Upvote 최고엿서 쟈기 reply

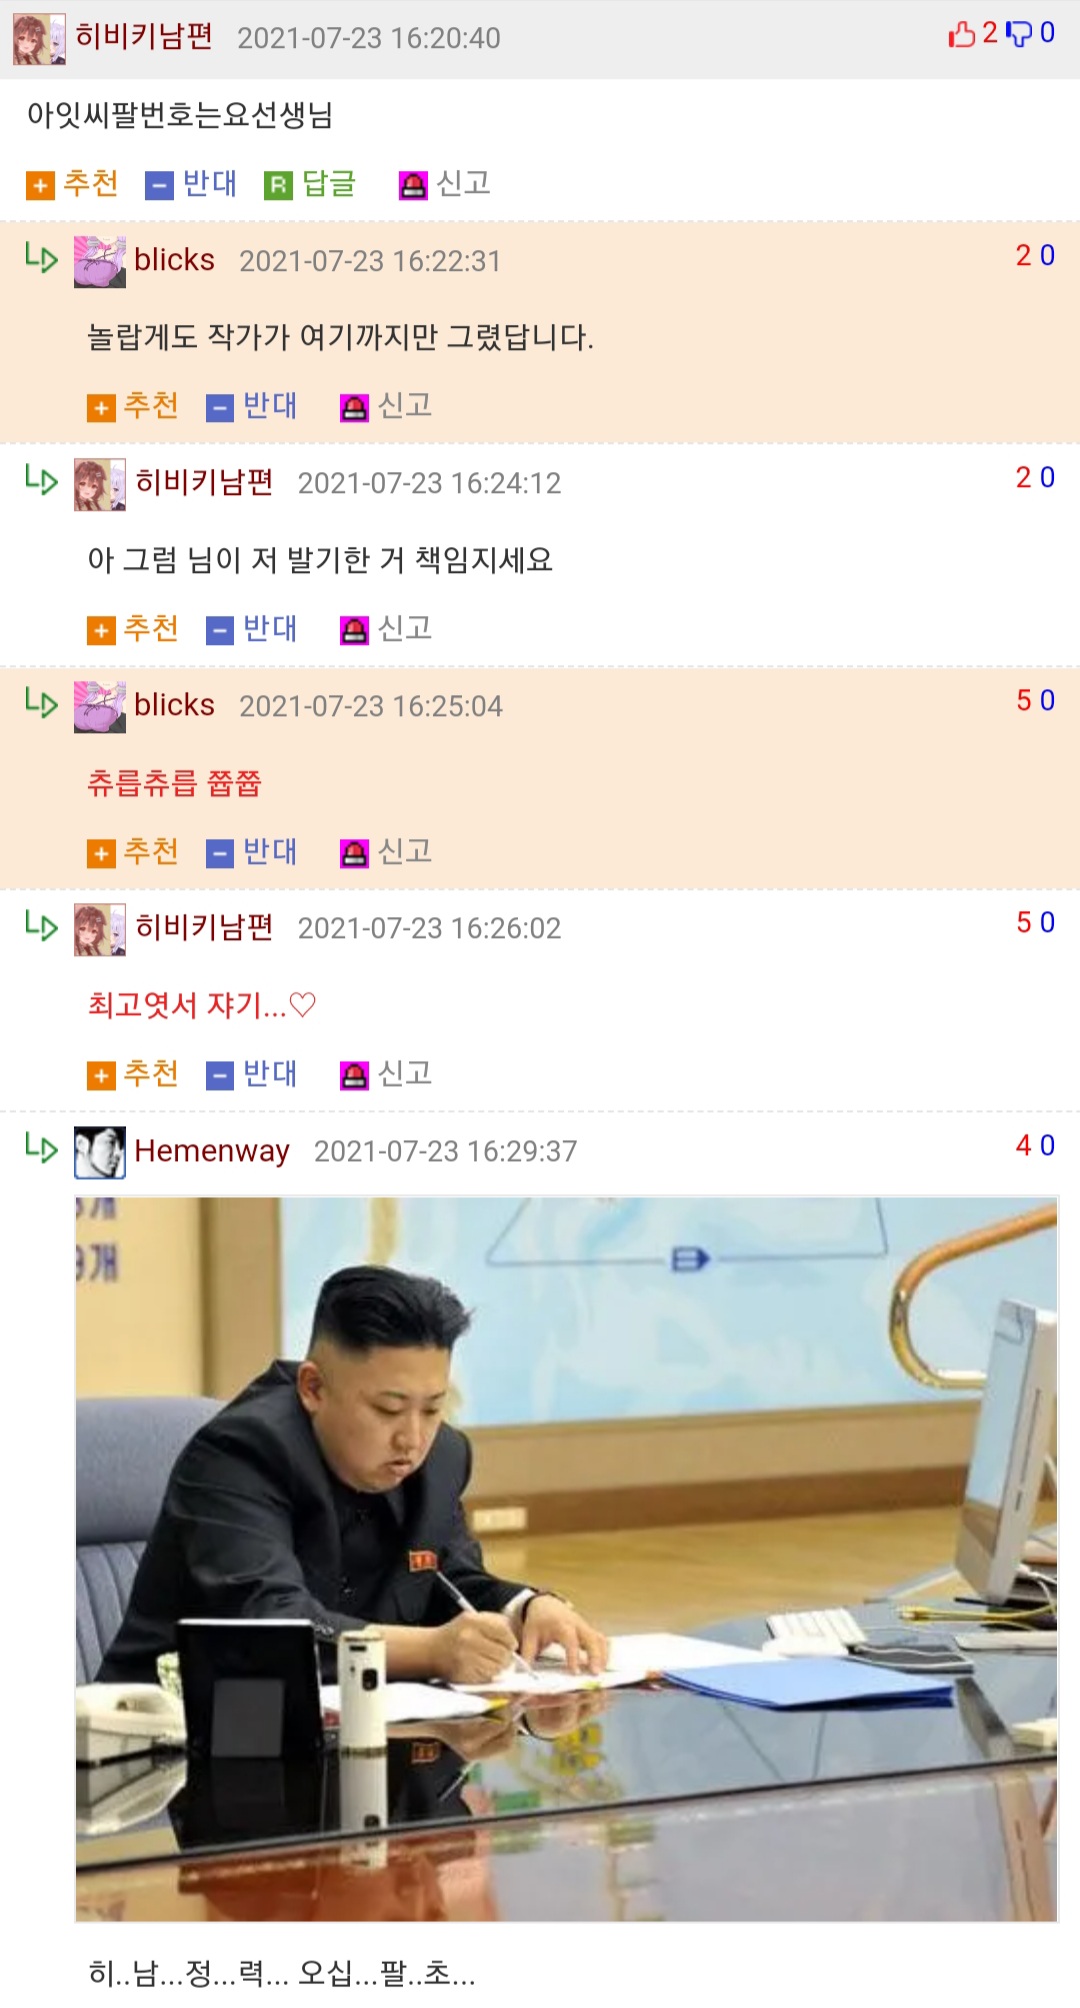tap(133, 1075)
